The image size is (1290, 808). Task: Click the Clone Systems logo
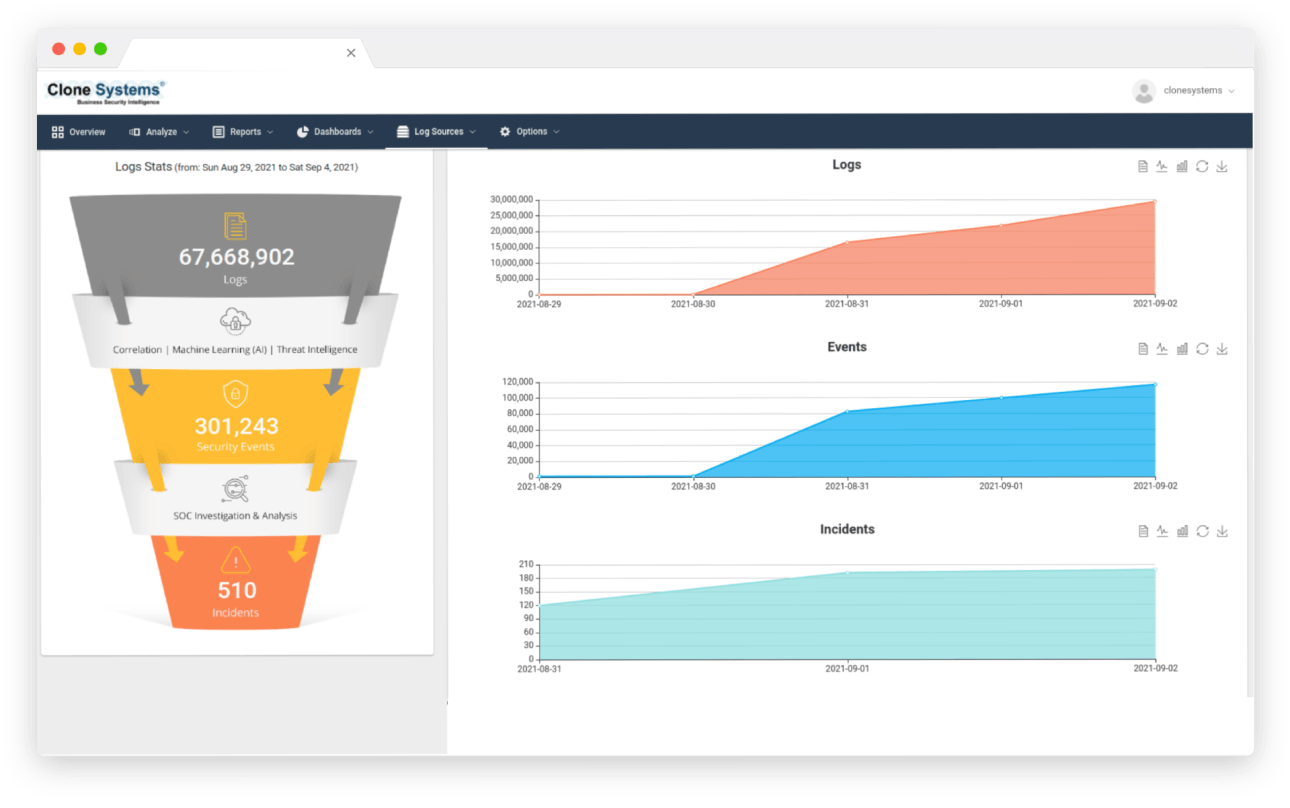point(106,93)
